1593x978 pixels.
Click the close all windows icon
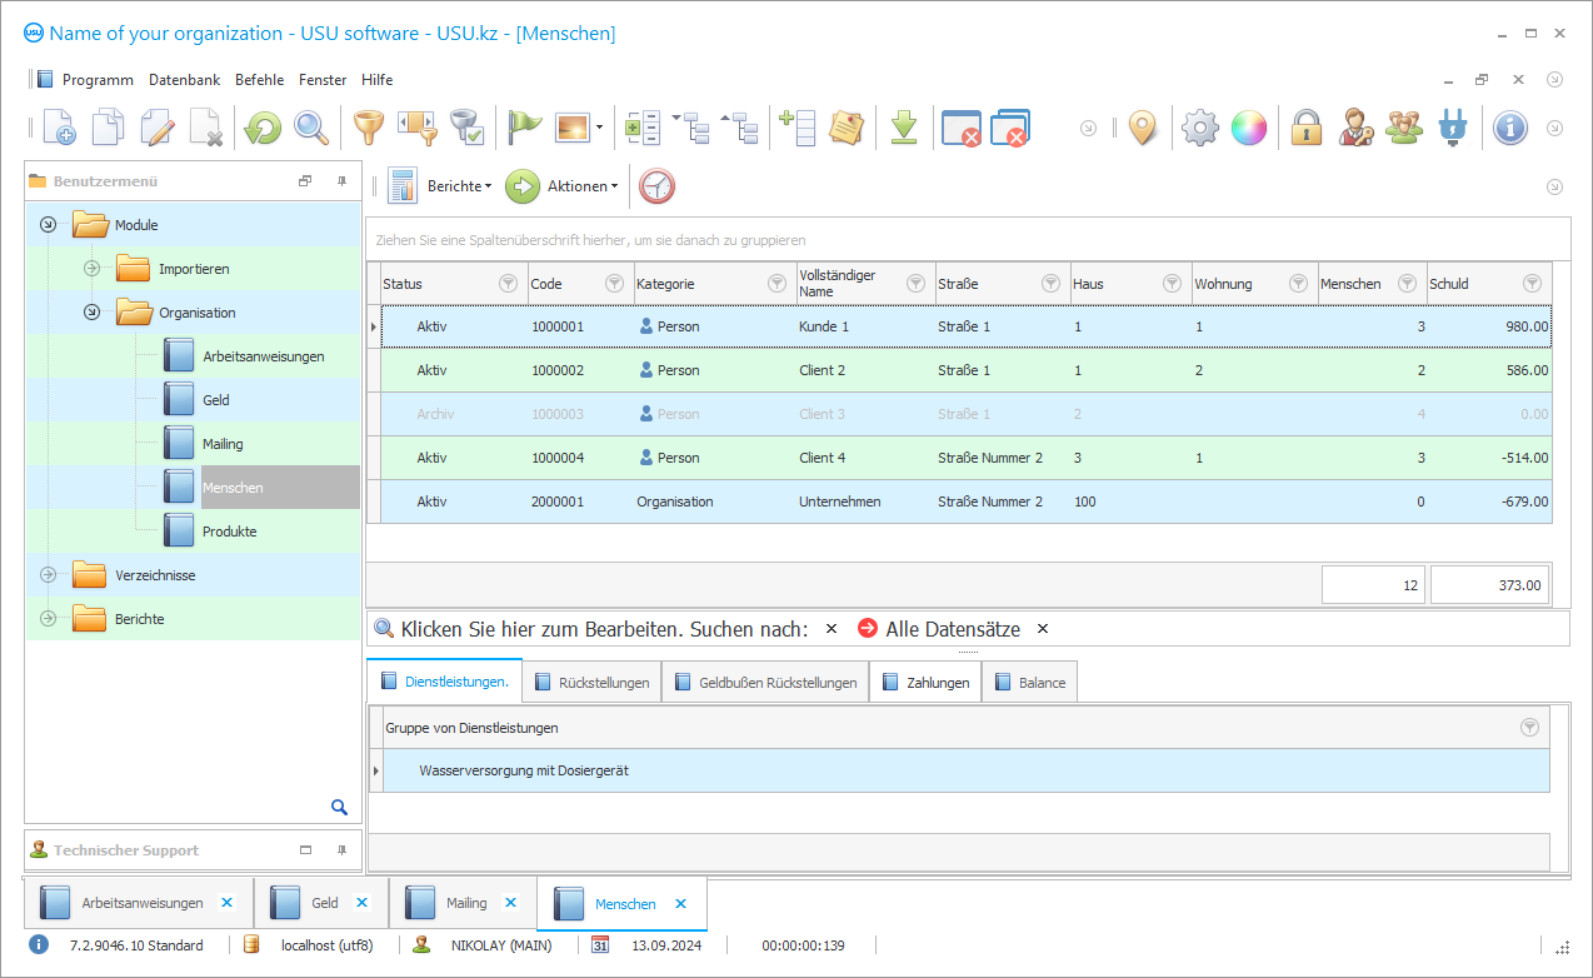point(1010,128)
